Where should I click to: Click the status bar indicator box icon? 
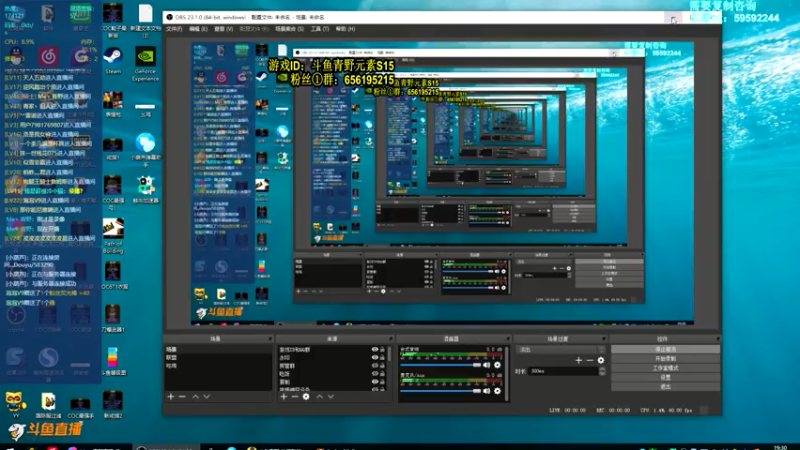704,410
